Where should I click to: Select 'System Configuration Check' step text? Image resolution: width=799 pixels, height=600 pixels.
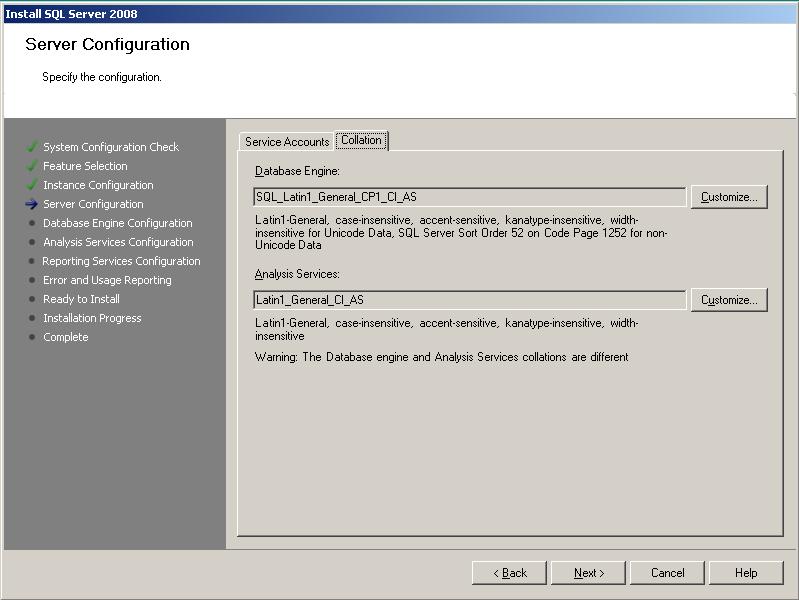tap(111, 147)
